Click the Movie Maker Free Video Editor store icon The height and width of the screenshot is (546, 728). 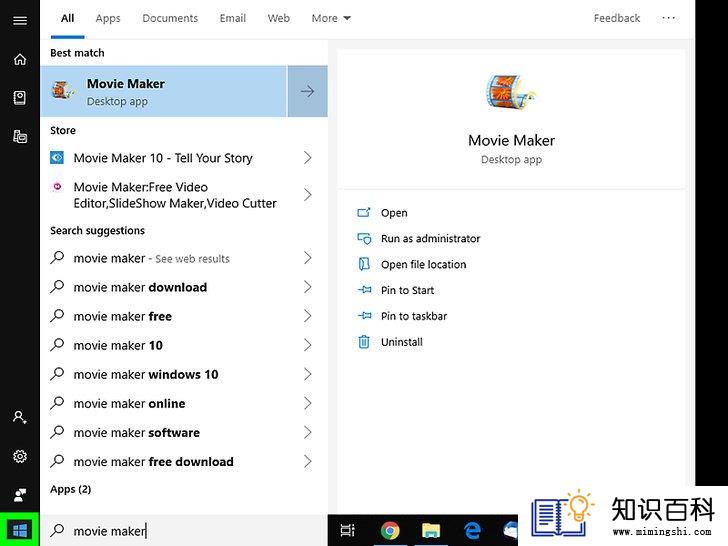click(57, 187)
